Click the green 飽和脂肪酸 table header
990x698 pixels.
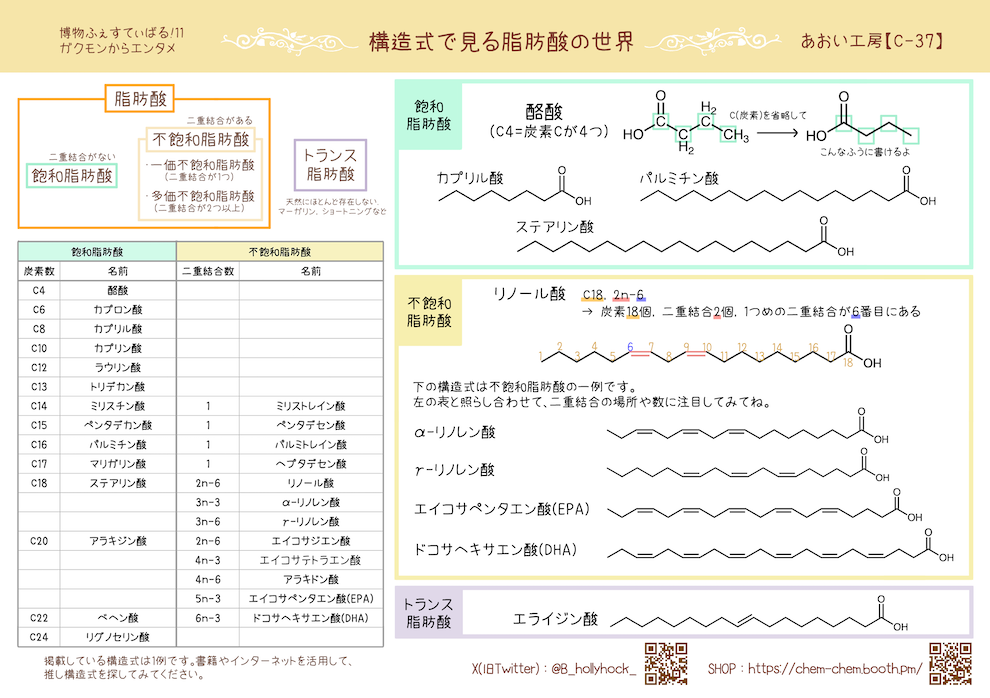click(97, 252)
